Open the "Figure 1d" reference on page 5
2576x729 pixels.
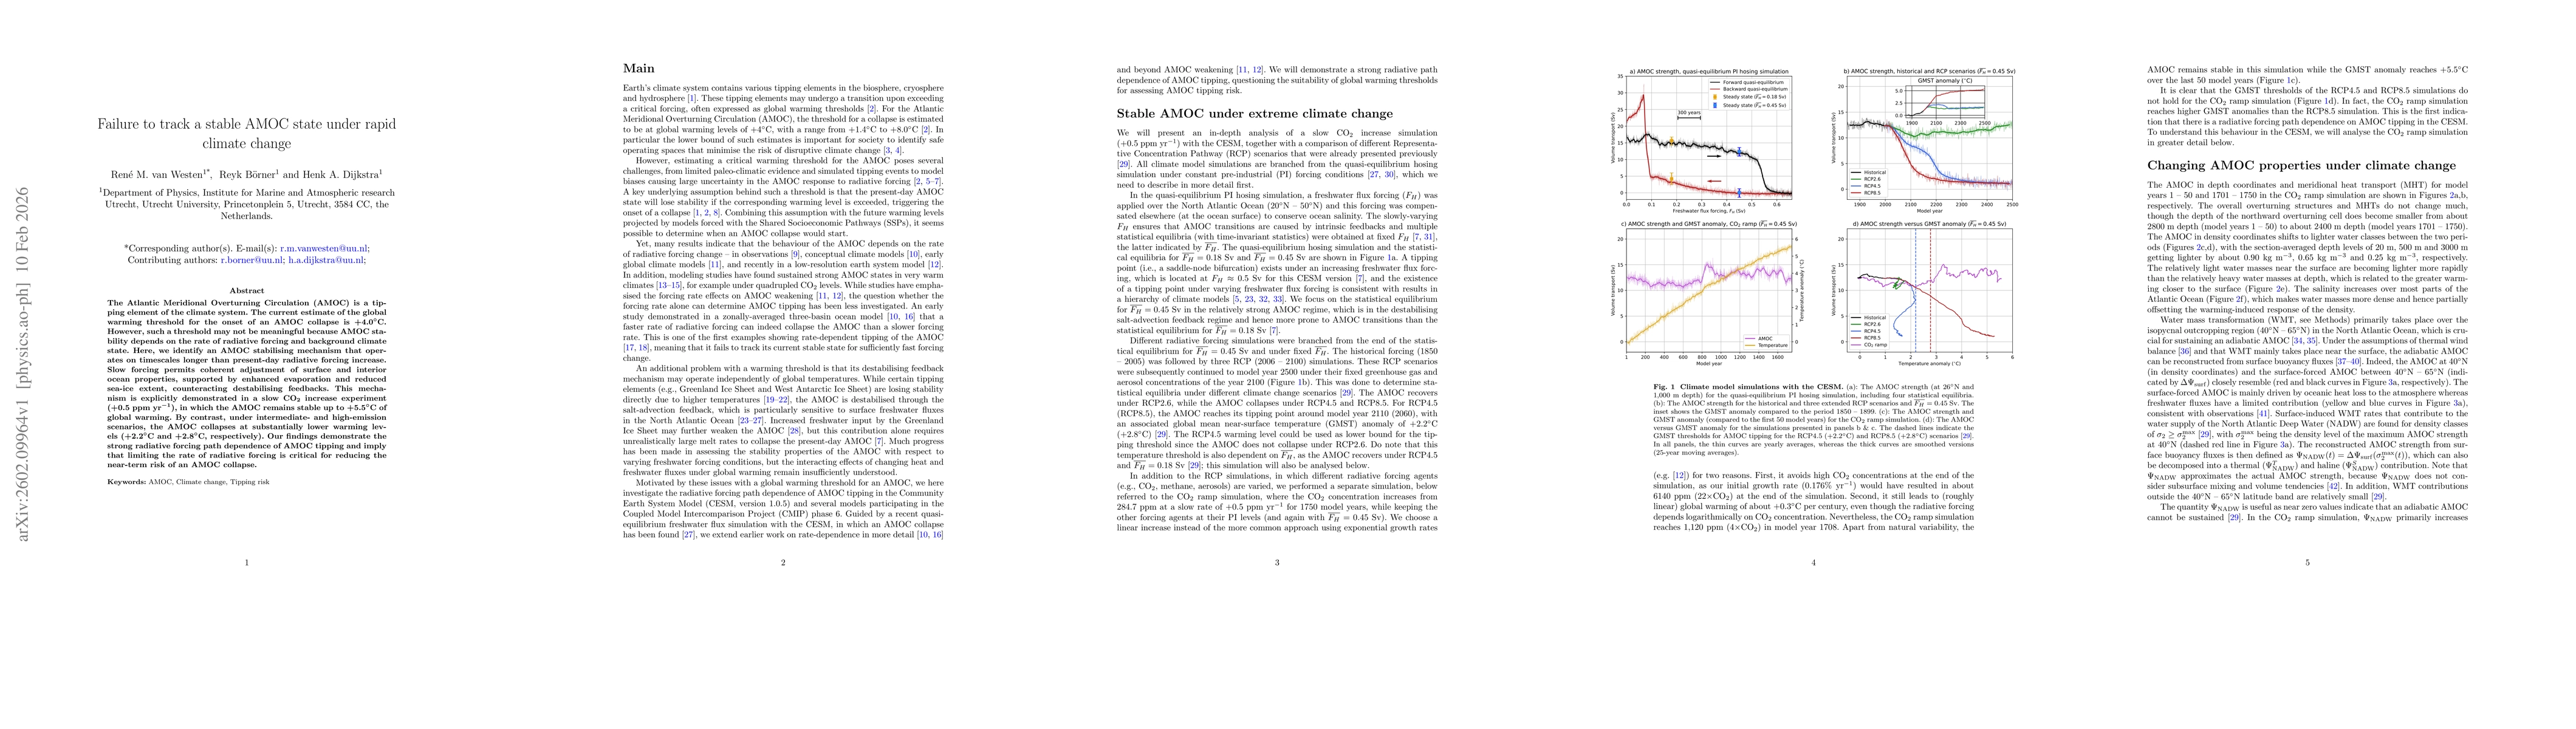click(x=2316, y=101)
